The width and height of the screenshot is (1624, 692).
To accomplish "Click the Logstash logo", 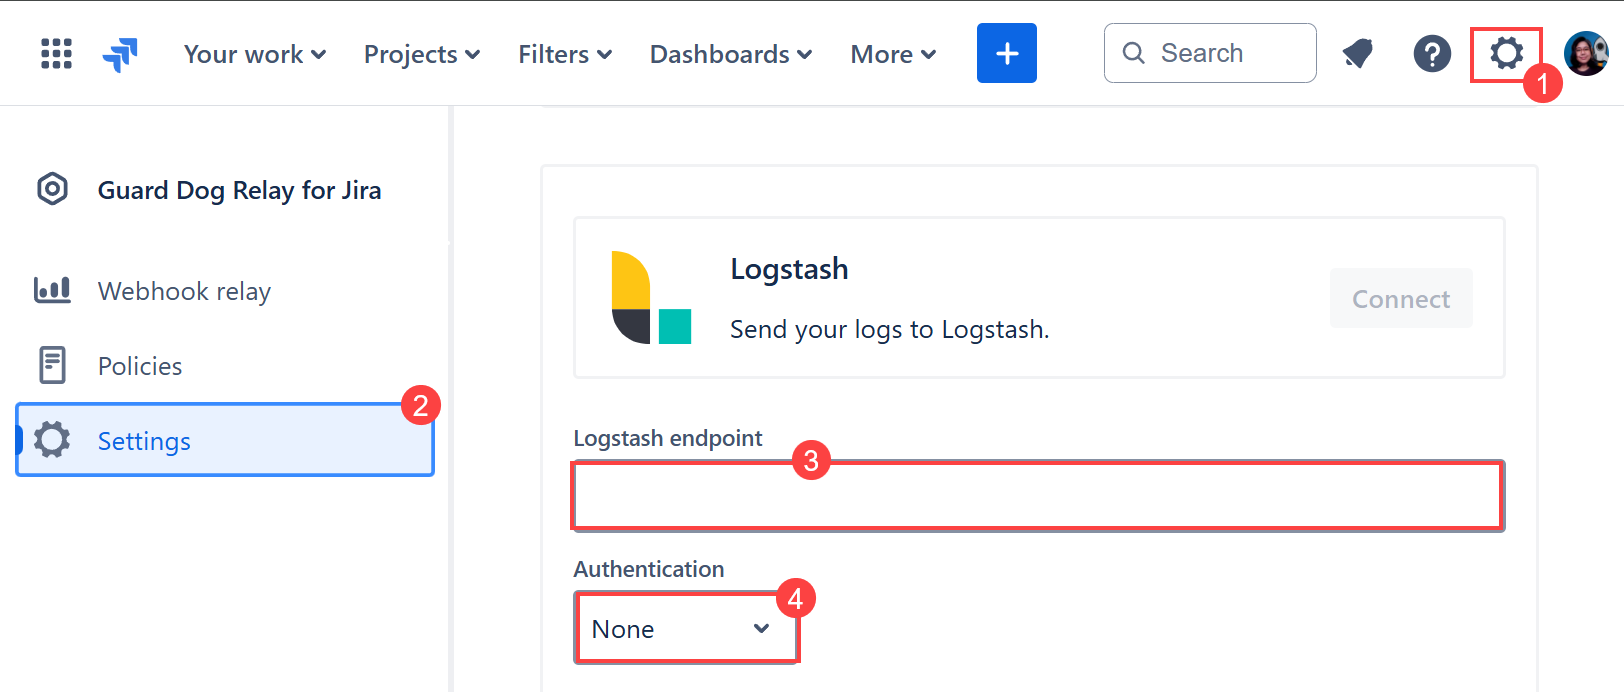I will point(651,298).
